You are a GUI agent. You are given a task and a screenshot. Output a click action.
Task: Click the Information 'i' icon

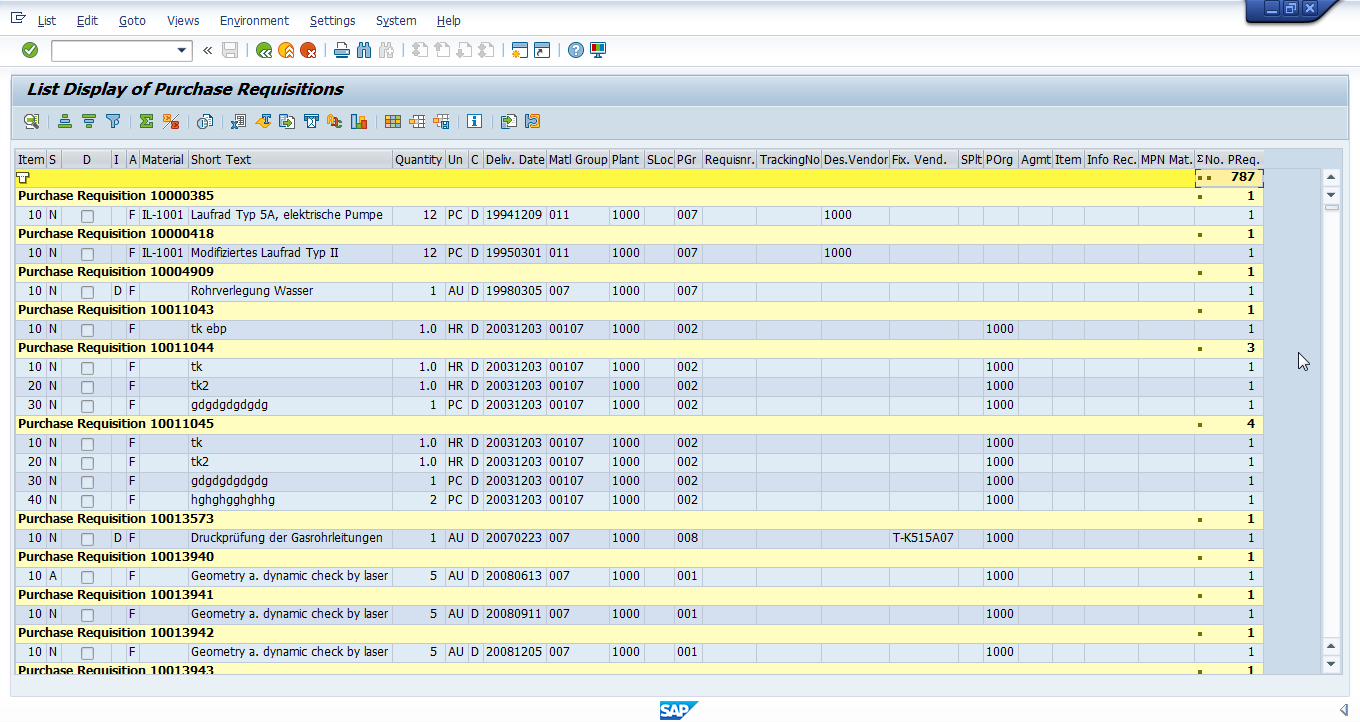pyautogui.click(x=474, y=121)
